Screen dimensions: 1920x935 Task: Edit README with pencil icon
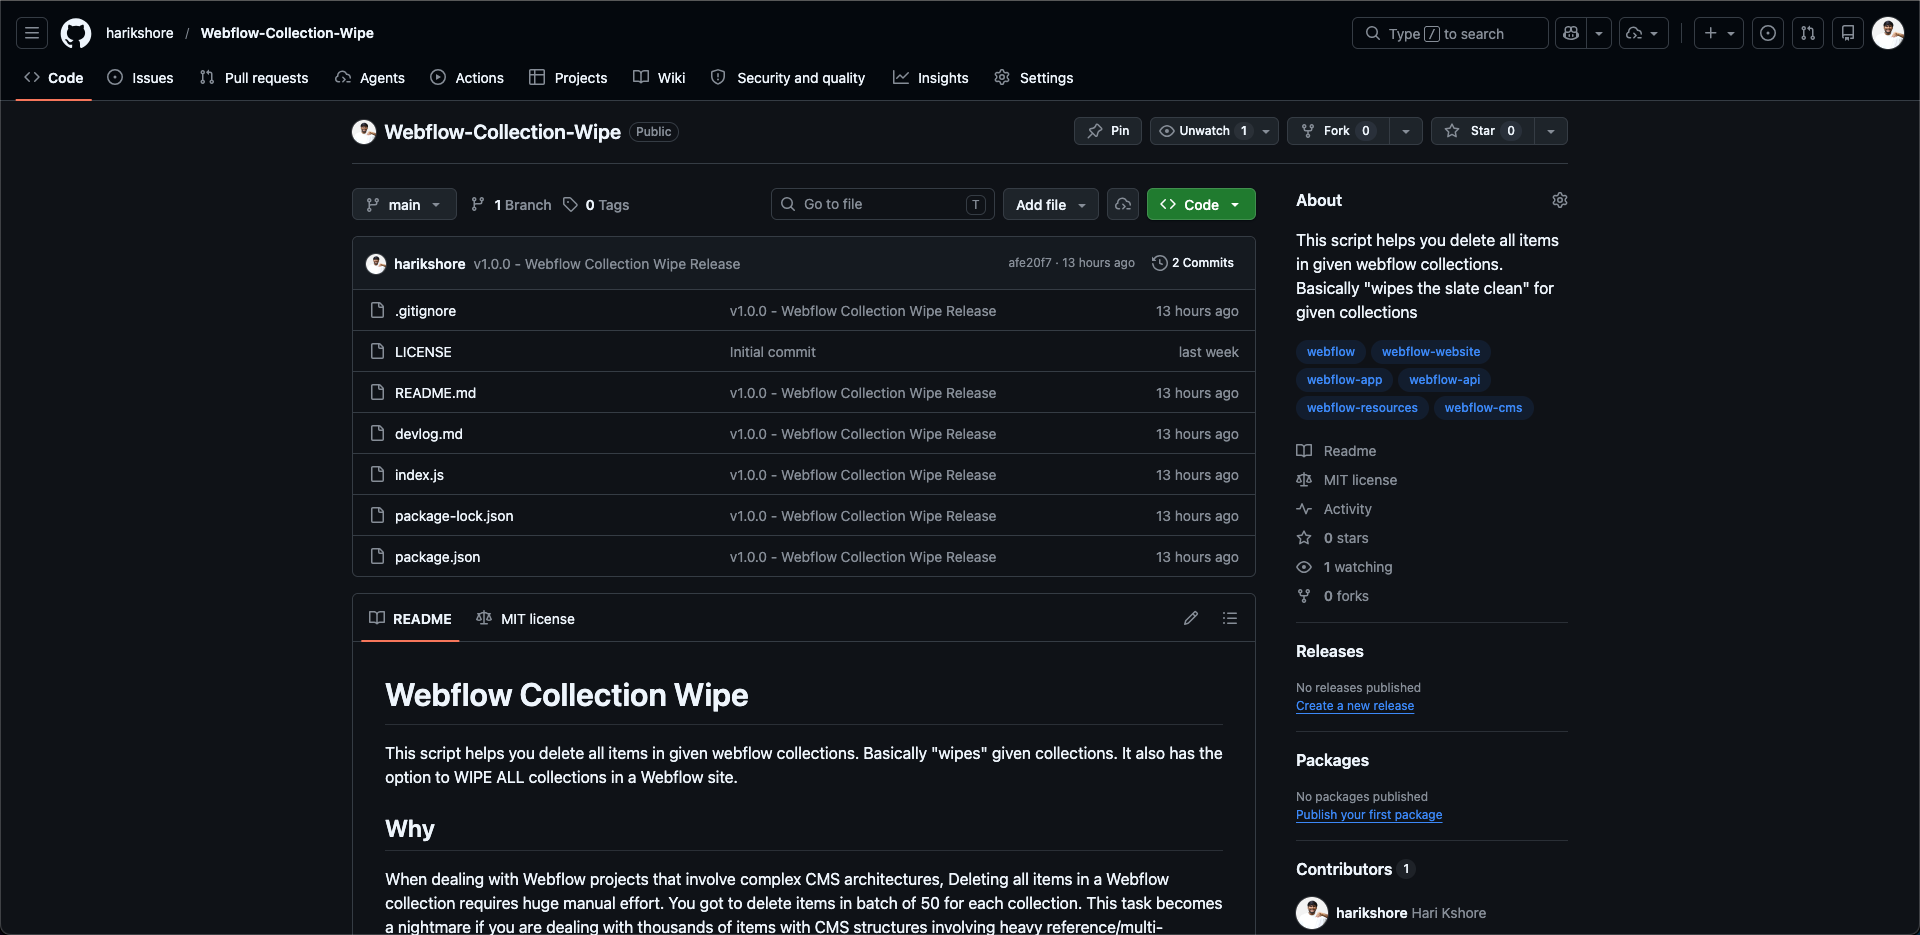pos(1191,618)
